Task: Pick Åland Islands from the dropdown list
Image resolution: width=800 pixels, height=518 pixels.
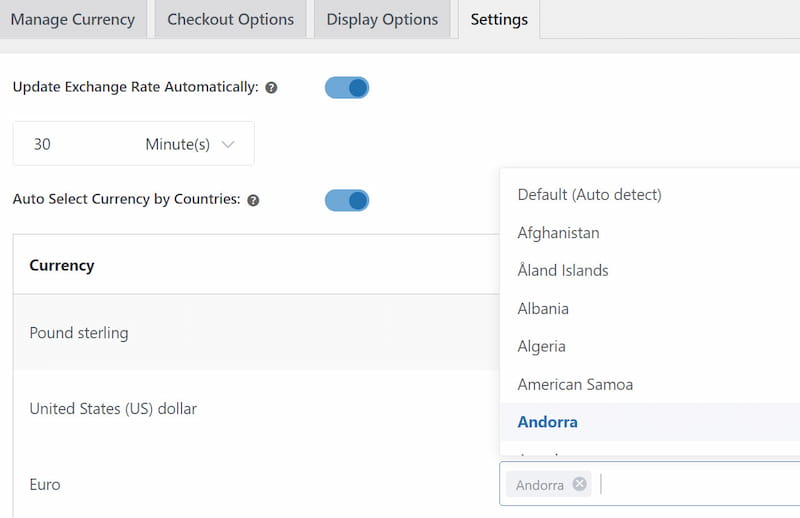Action: click(x=562, y=271)
